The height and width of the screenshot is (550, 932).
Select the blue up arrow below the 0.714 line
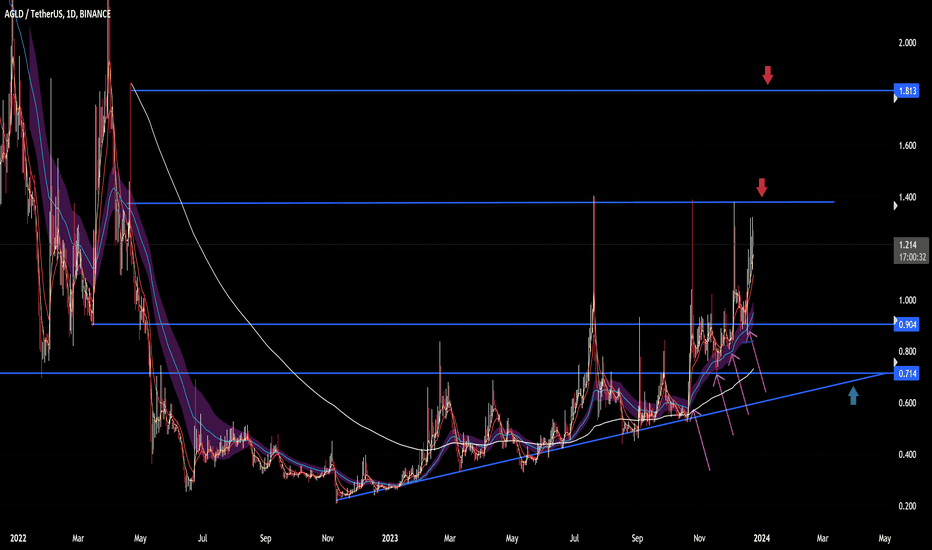[853, 396]
